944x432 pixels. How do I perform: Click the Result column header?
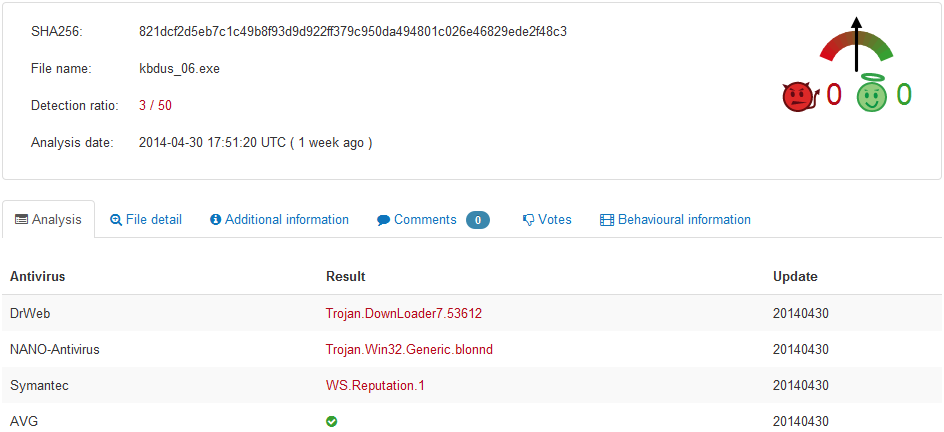[346, 277]
